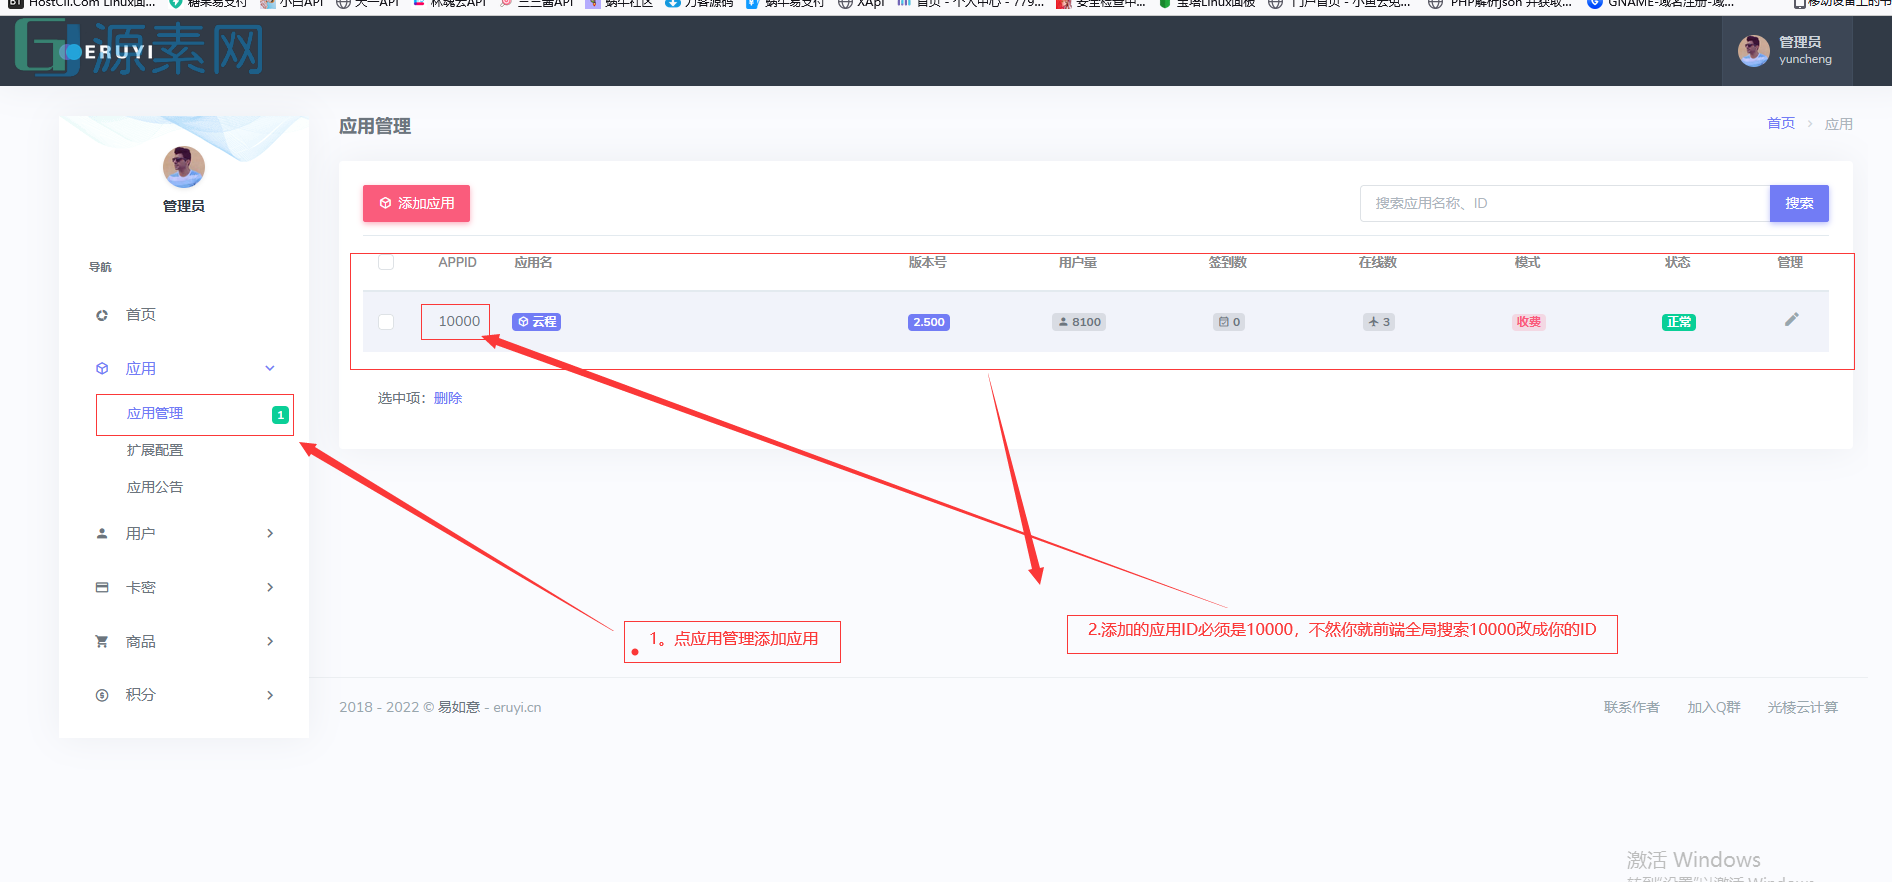Expand the 卡密 sidebar menu arrow
This screenshot has height=882, width=1892.
(270, 588)
